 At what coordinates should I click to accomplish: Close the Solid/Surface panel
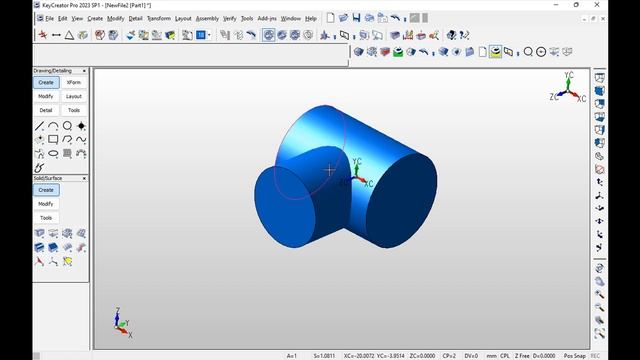(x=84, y=178)
